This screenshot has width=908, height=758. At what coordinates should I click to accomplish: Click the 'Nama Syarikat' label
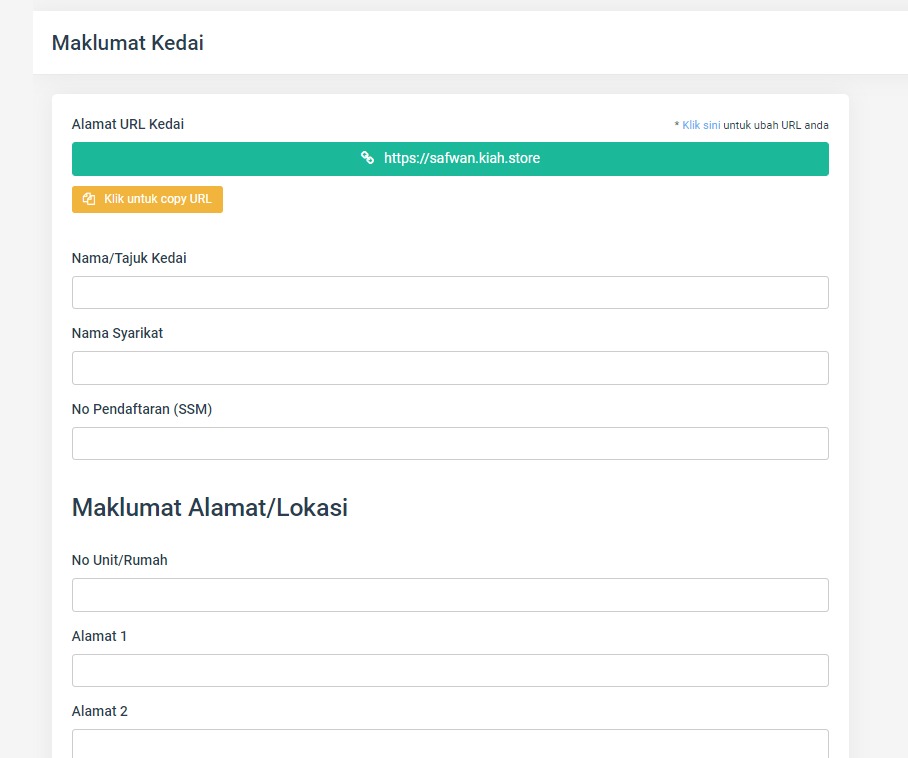click(x=118, y=334)
